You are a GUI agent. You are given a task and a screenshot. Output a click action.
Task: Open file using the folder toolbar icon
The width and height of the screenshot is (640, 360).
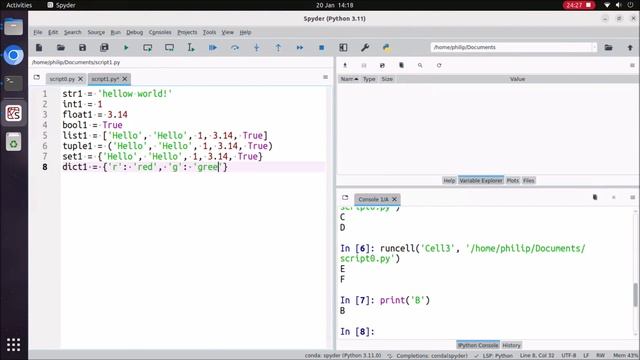[61, 48]
